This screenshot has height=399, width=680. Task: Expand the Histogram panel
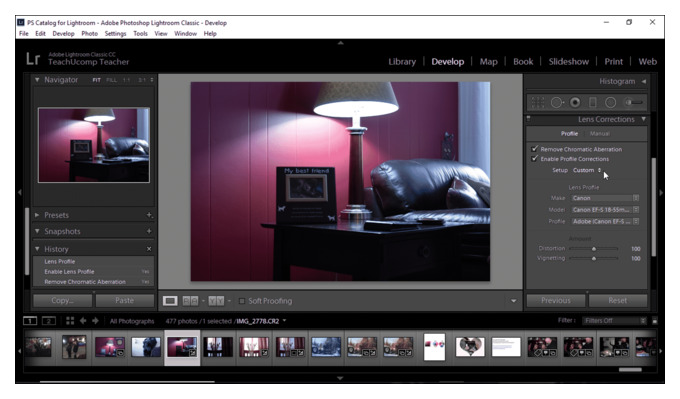(644, 81)
